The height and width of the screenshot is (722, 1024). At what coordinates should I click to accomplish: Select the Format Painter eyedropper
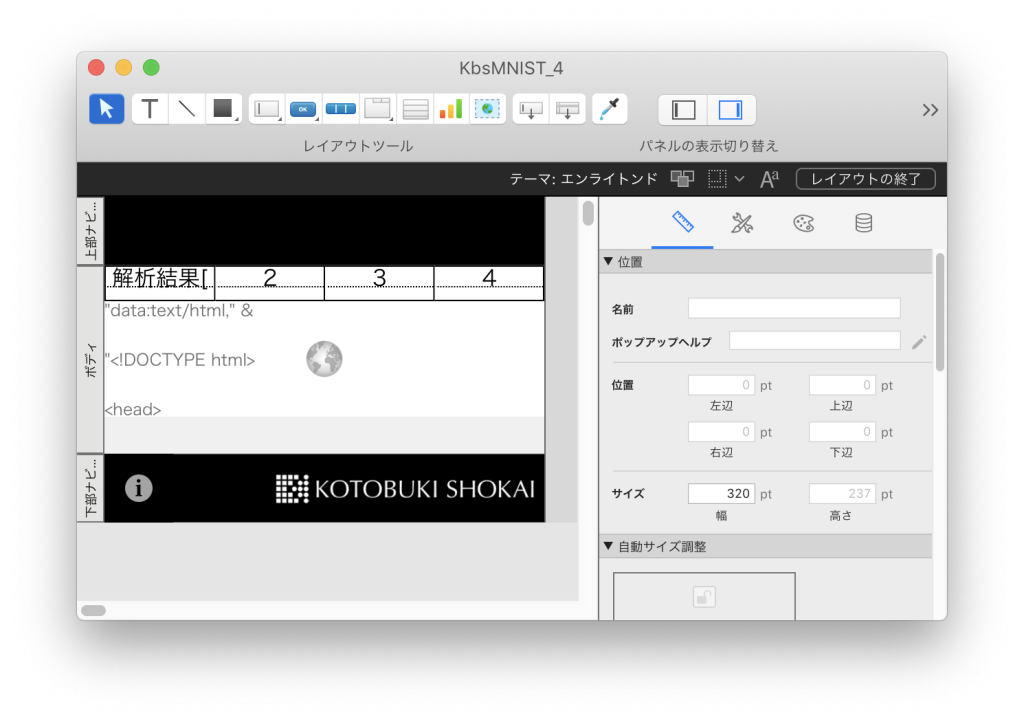pyautogui.click(x=610, y=109)
